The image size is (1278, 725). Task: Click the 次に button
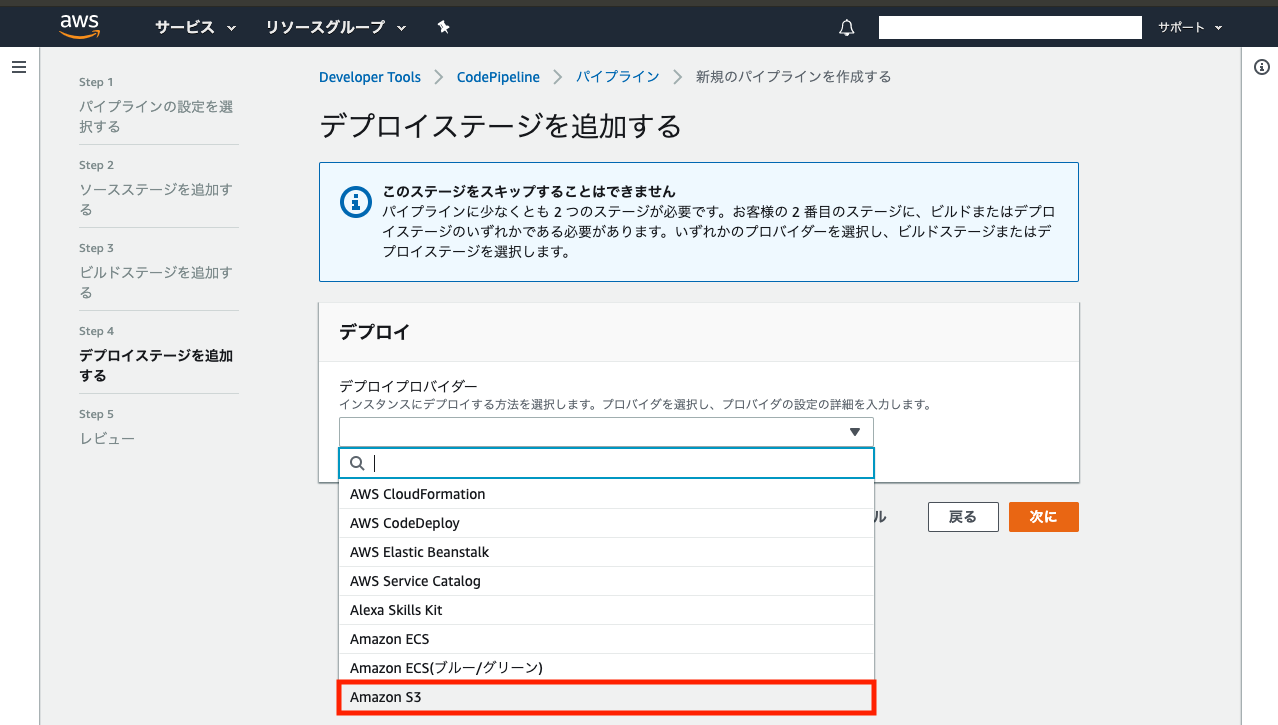click(x=1043, y=516)
